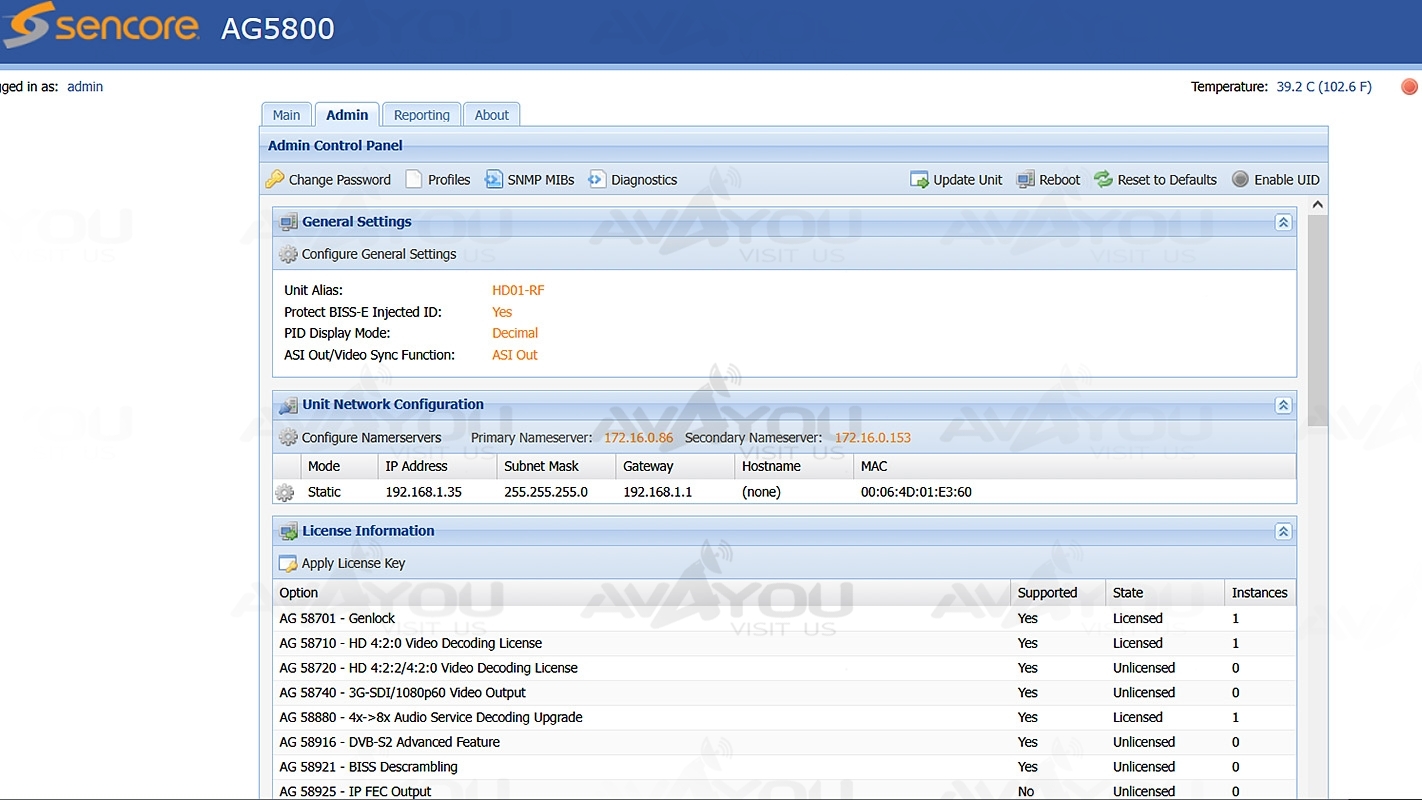
Task: Open Configure Nameservers
Action: point(370,437)
